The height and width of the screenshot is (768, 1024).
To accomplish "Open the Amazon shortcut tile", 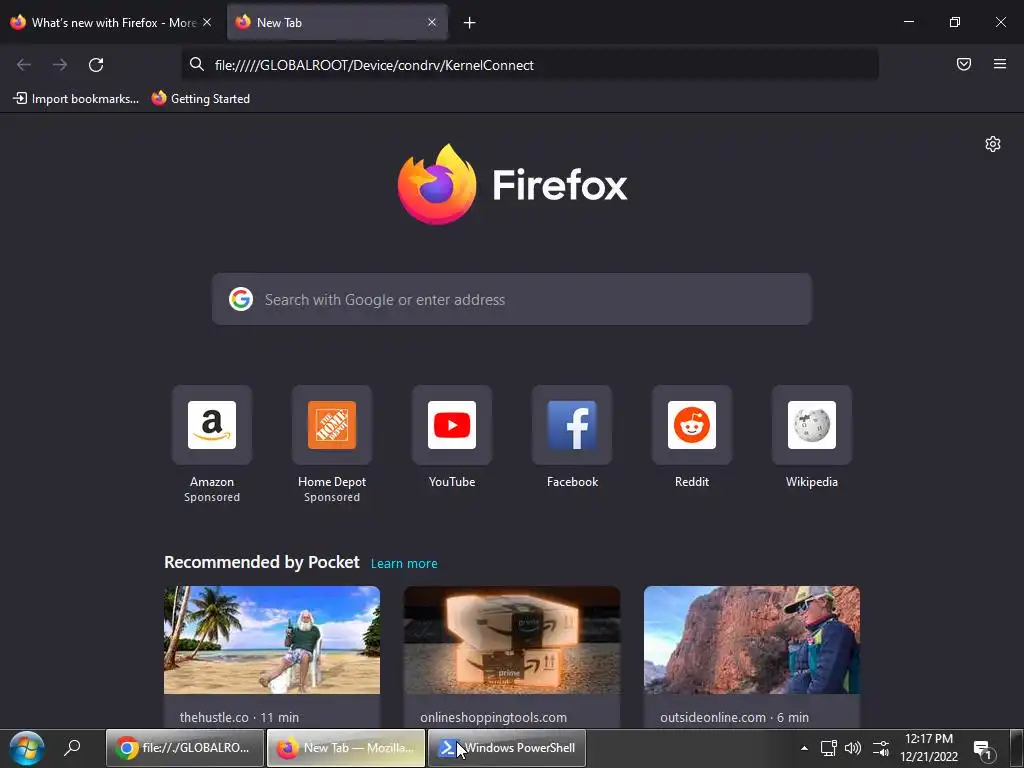I will pyautogui.click(x=212, y=425).
